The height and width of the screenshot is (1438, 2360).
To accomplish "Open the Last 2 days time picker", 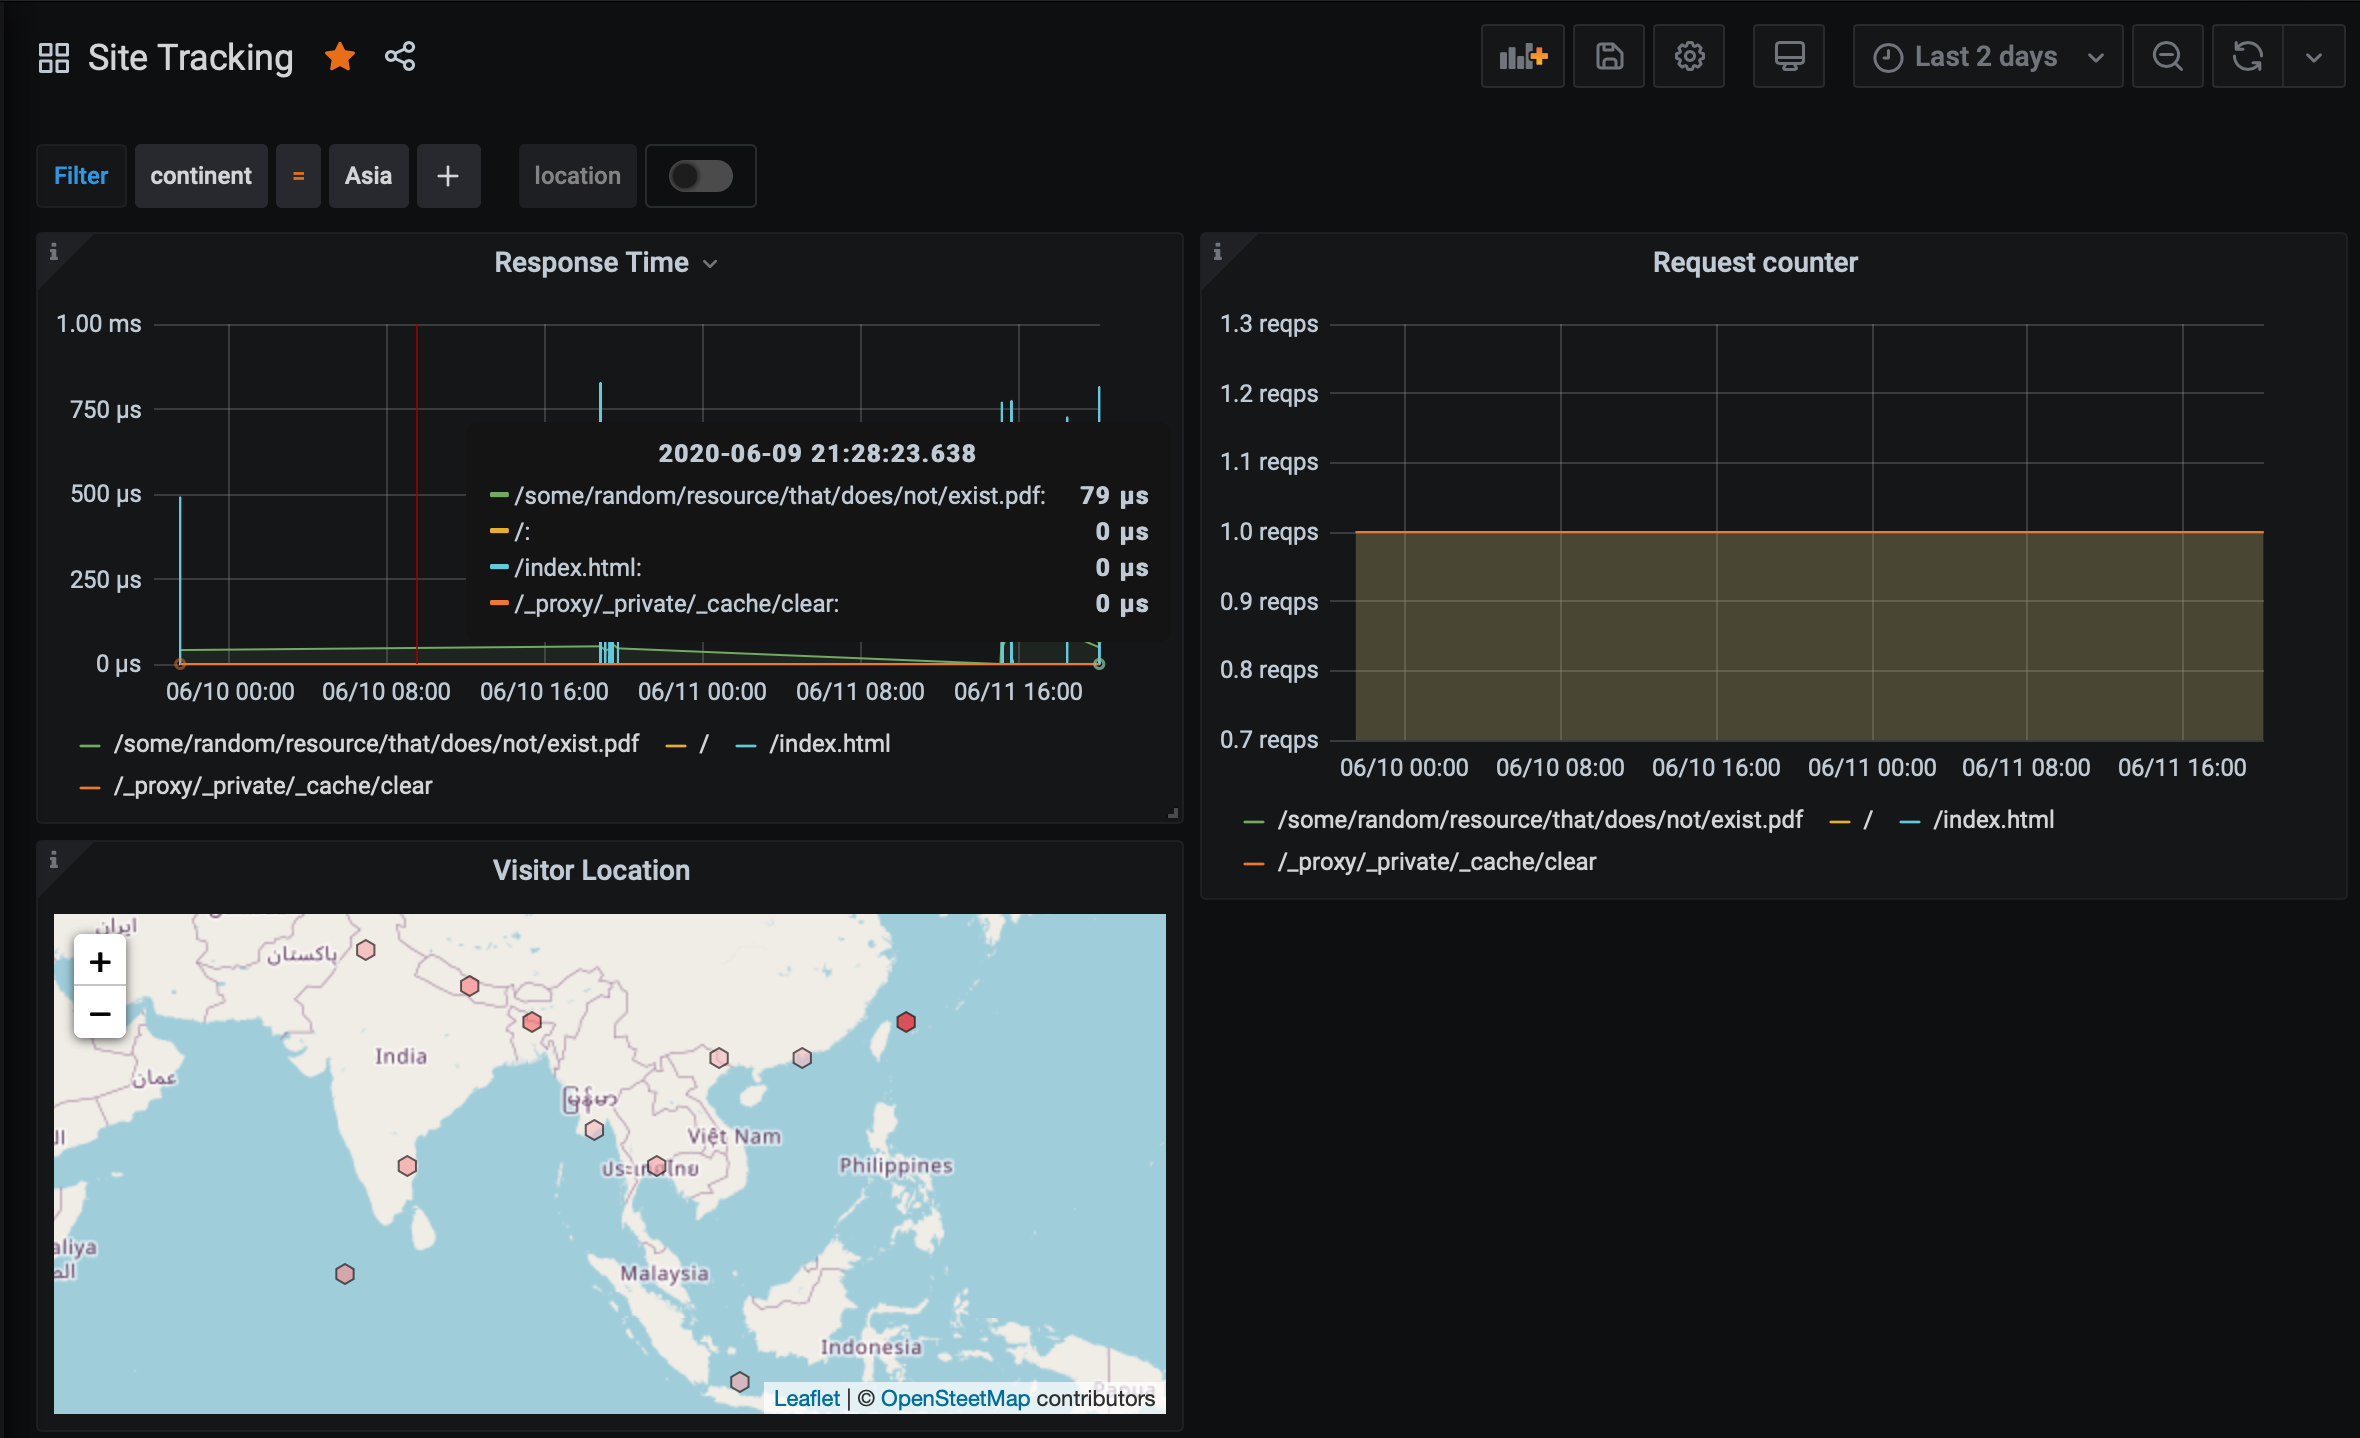I will click(x=1987, y=57).
